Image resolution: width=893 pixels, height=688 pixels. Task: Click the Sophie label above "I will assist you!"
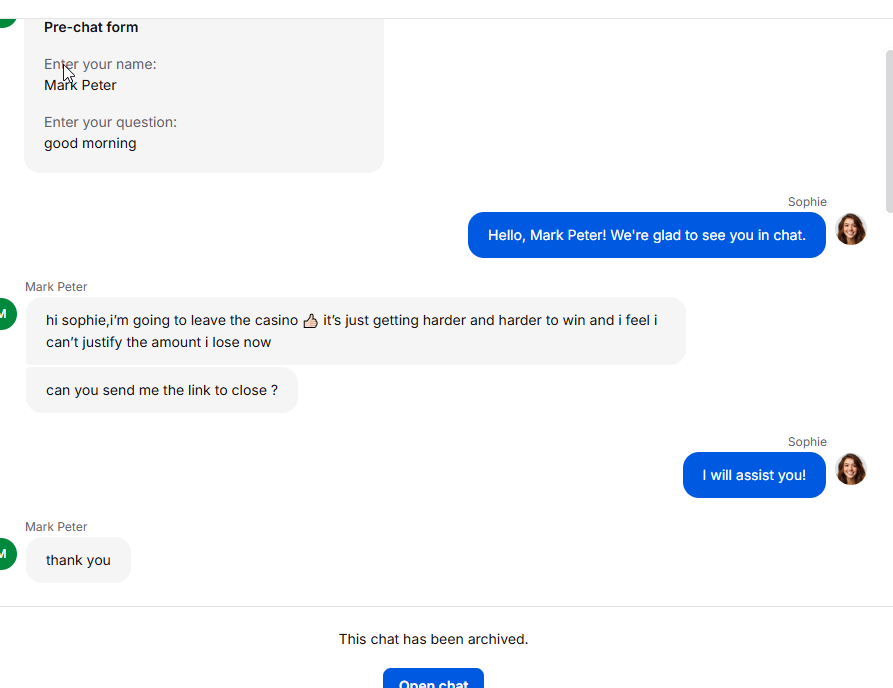(807, 442)
